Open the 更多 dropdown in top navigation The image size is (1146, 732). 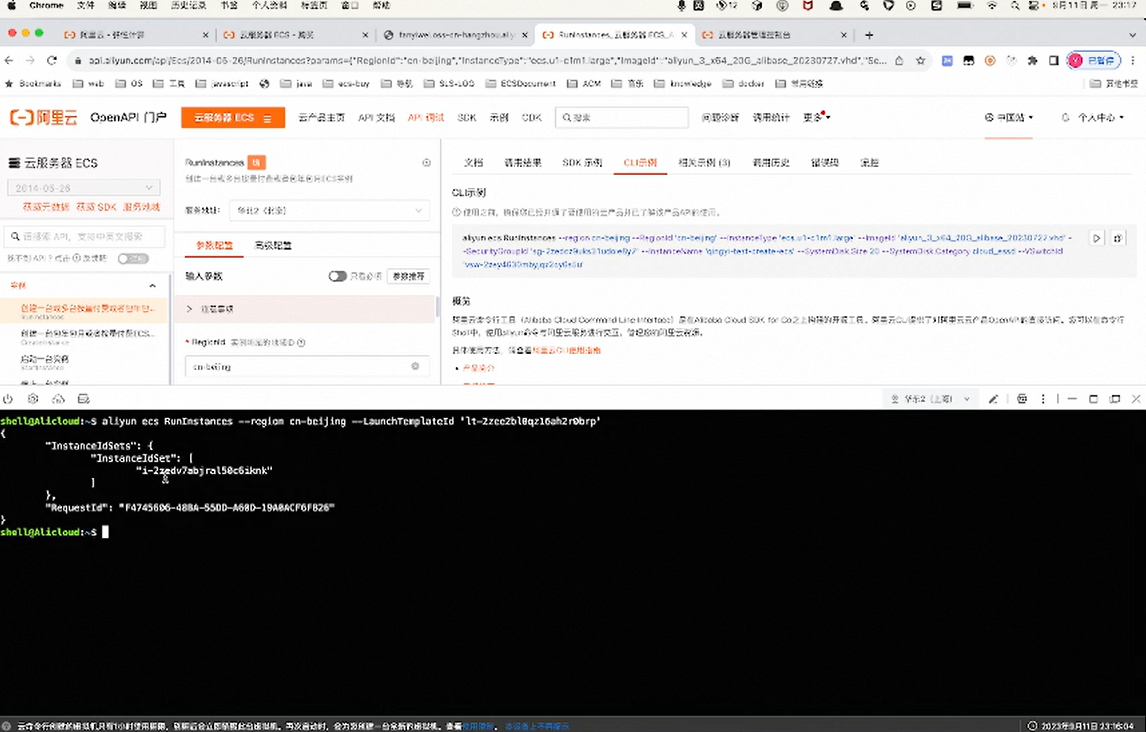(x=816, y=117)
